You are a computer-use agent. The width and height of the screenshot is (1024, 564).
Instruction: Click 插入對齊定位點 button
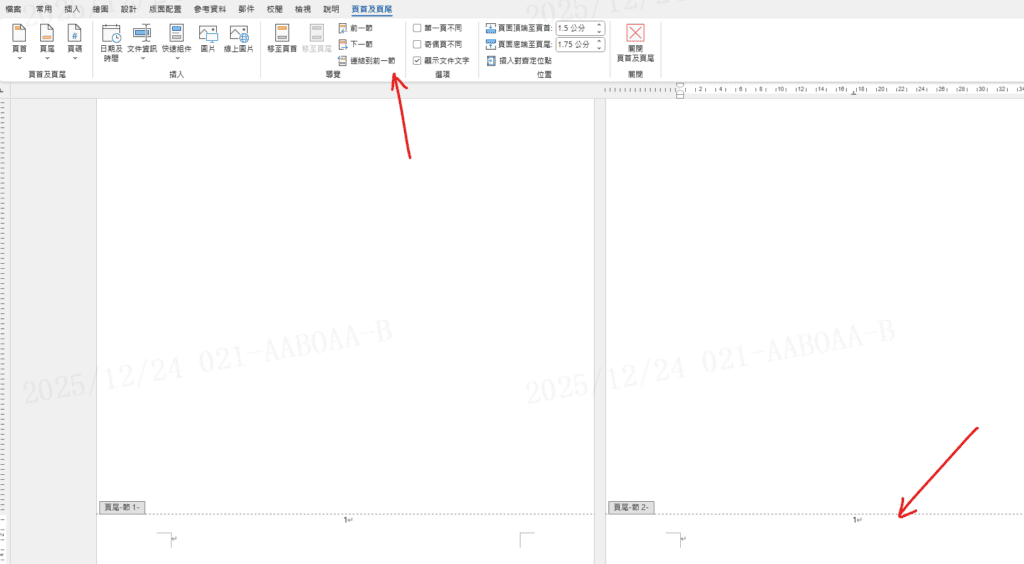tap(519, 60)
